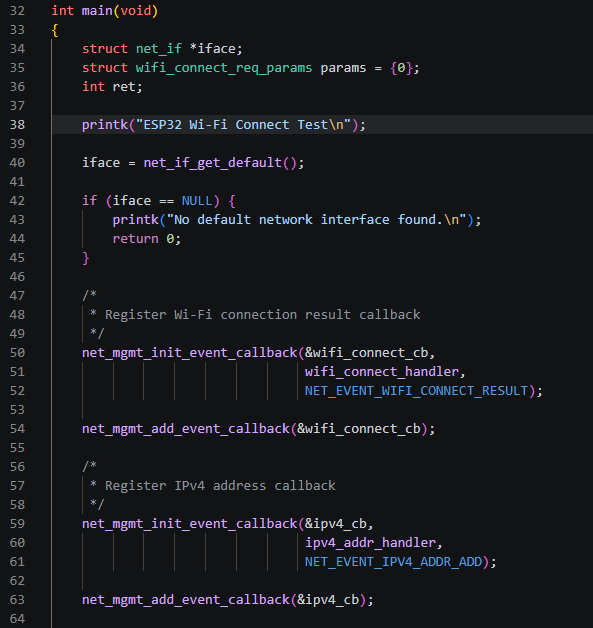
Task: Click 'net_mgmt_init_event_callback' on line 59
Action: click(x=189, y=524)
